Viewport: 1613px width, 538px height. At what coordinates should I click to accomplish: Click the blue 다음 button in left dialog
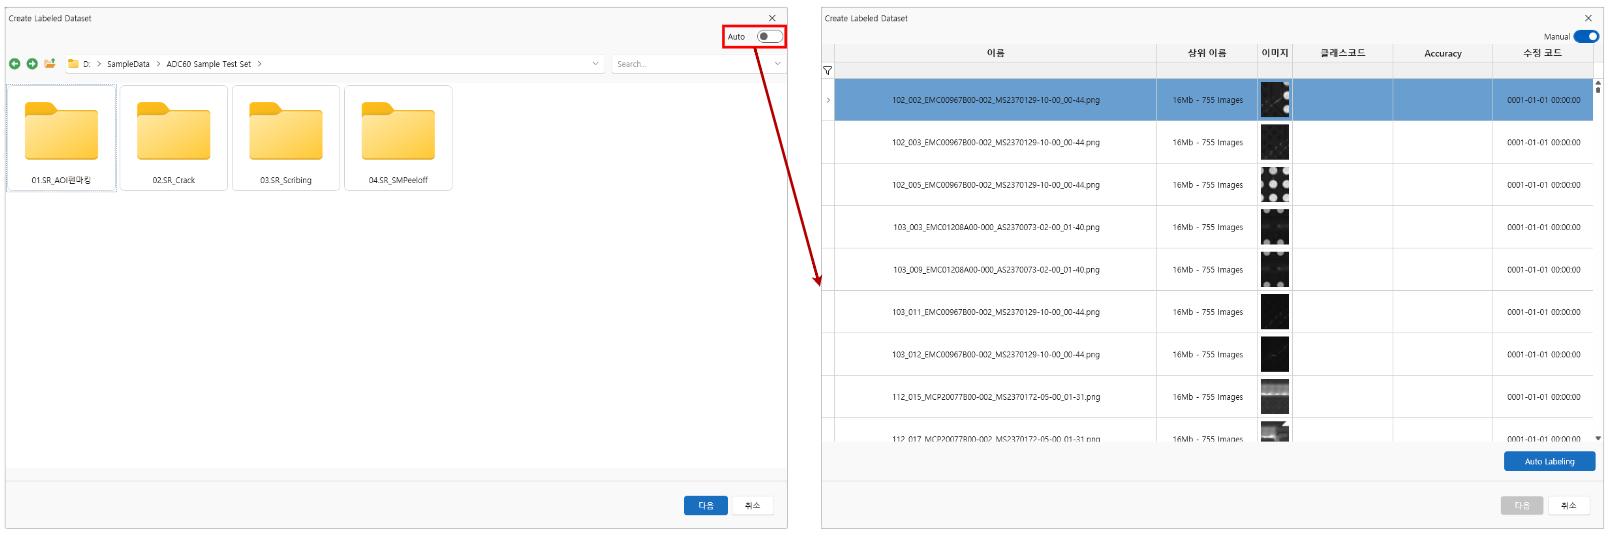(x=705, y=506)
